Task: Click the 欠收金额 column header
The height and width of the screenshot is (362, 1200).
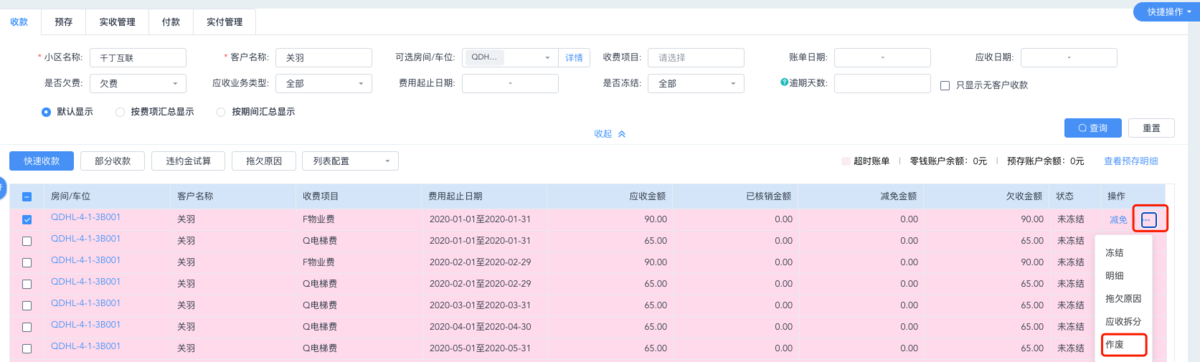Action: click(x=1024, y=196)
